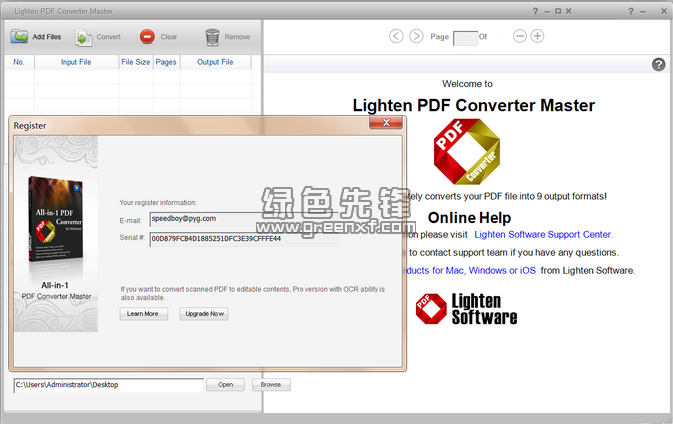Click the Output File column header
The width and height of the screenshot is (673, 424).
(215, 62)
